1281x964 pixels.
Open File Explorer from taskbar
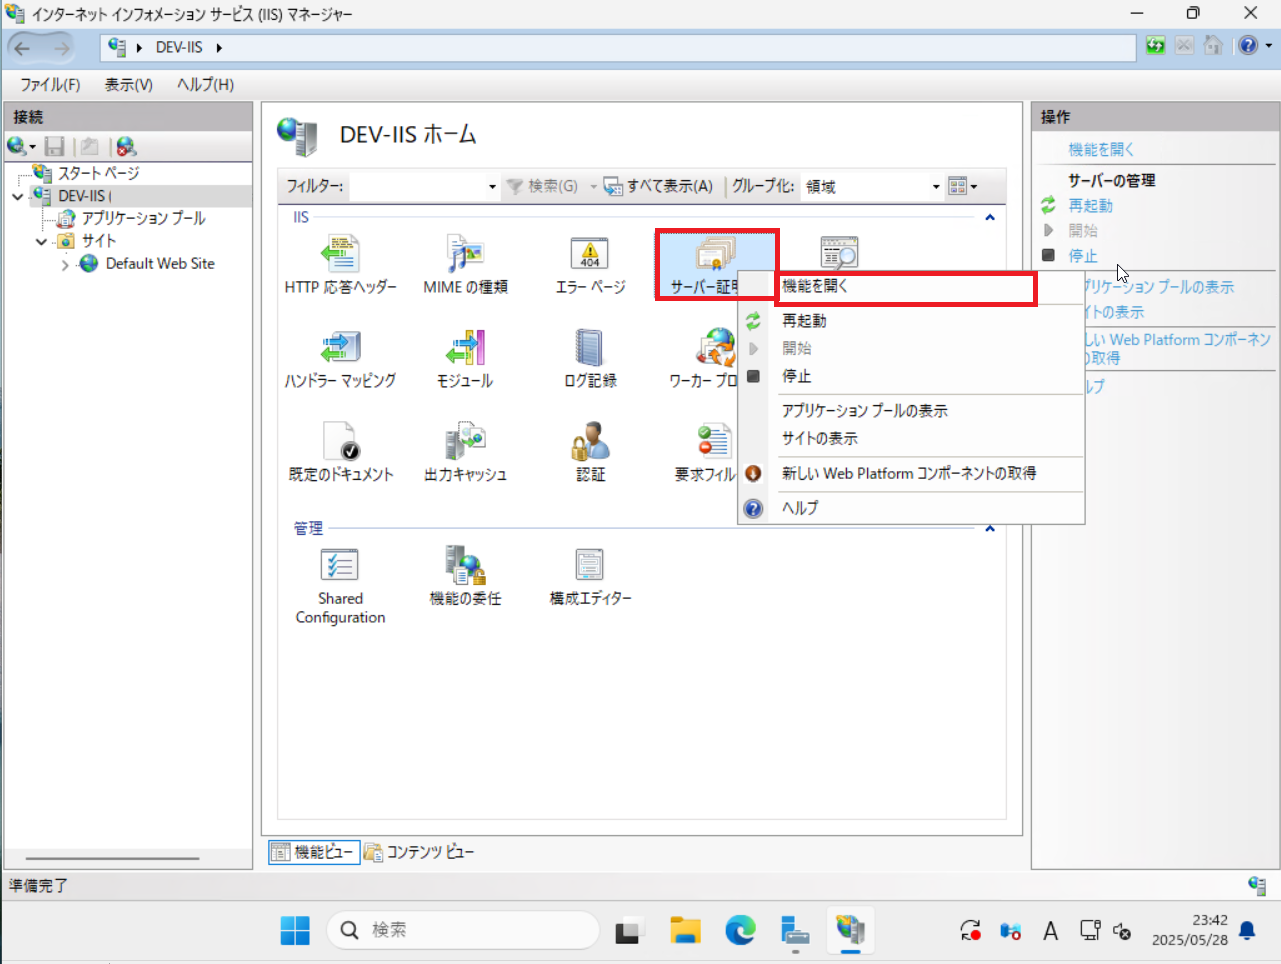coord(685,930)
